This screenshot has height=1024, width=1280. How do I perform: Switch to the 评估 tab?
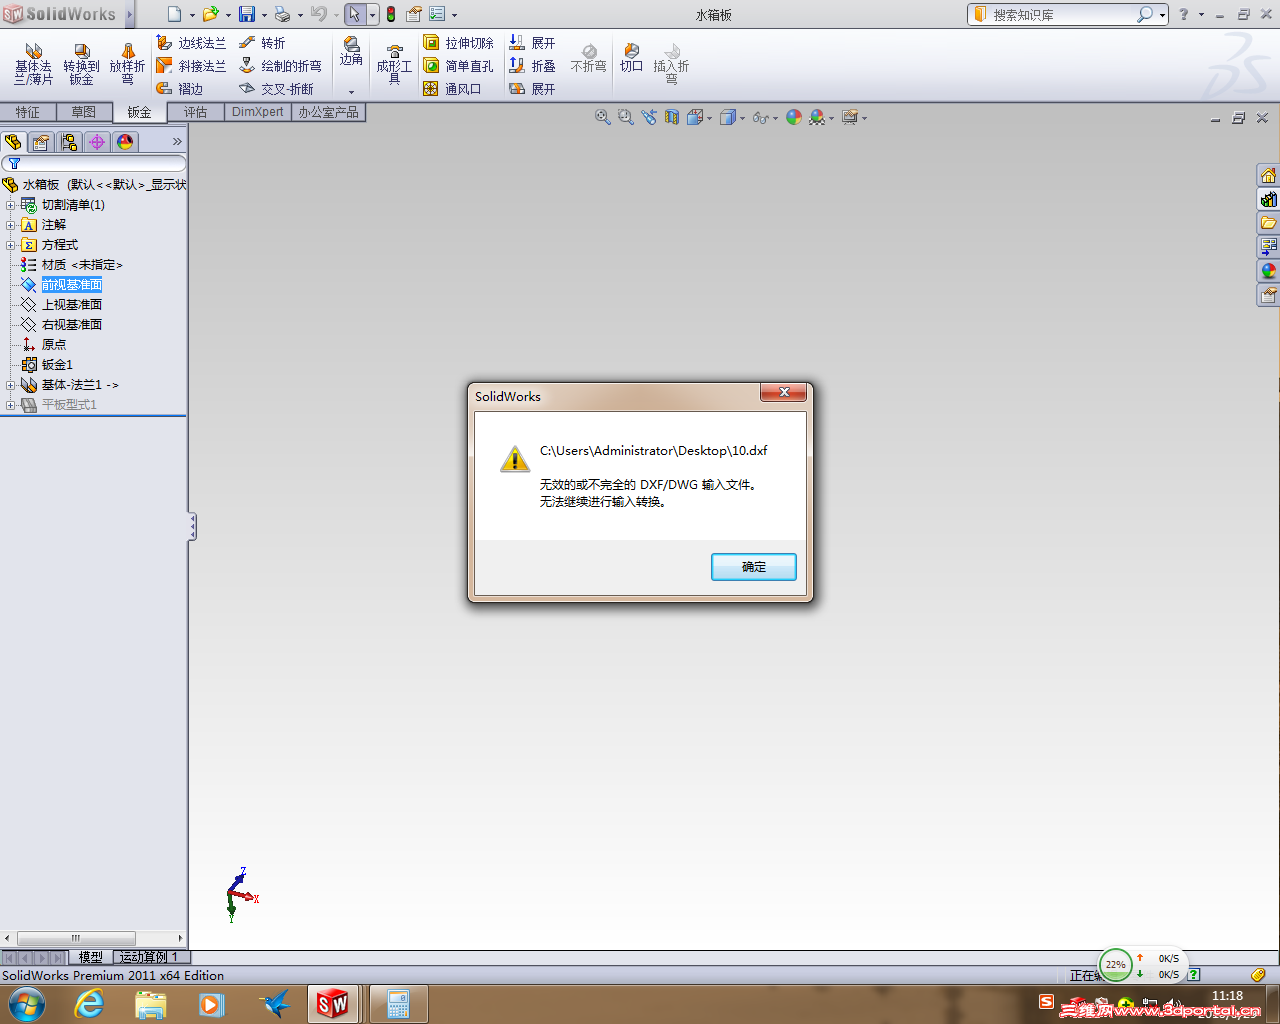[196, 112]
